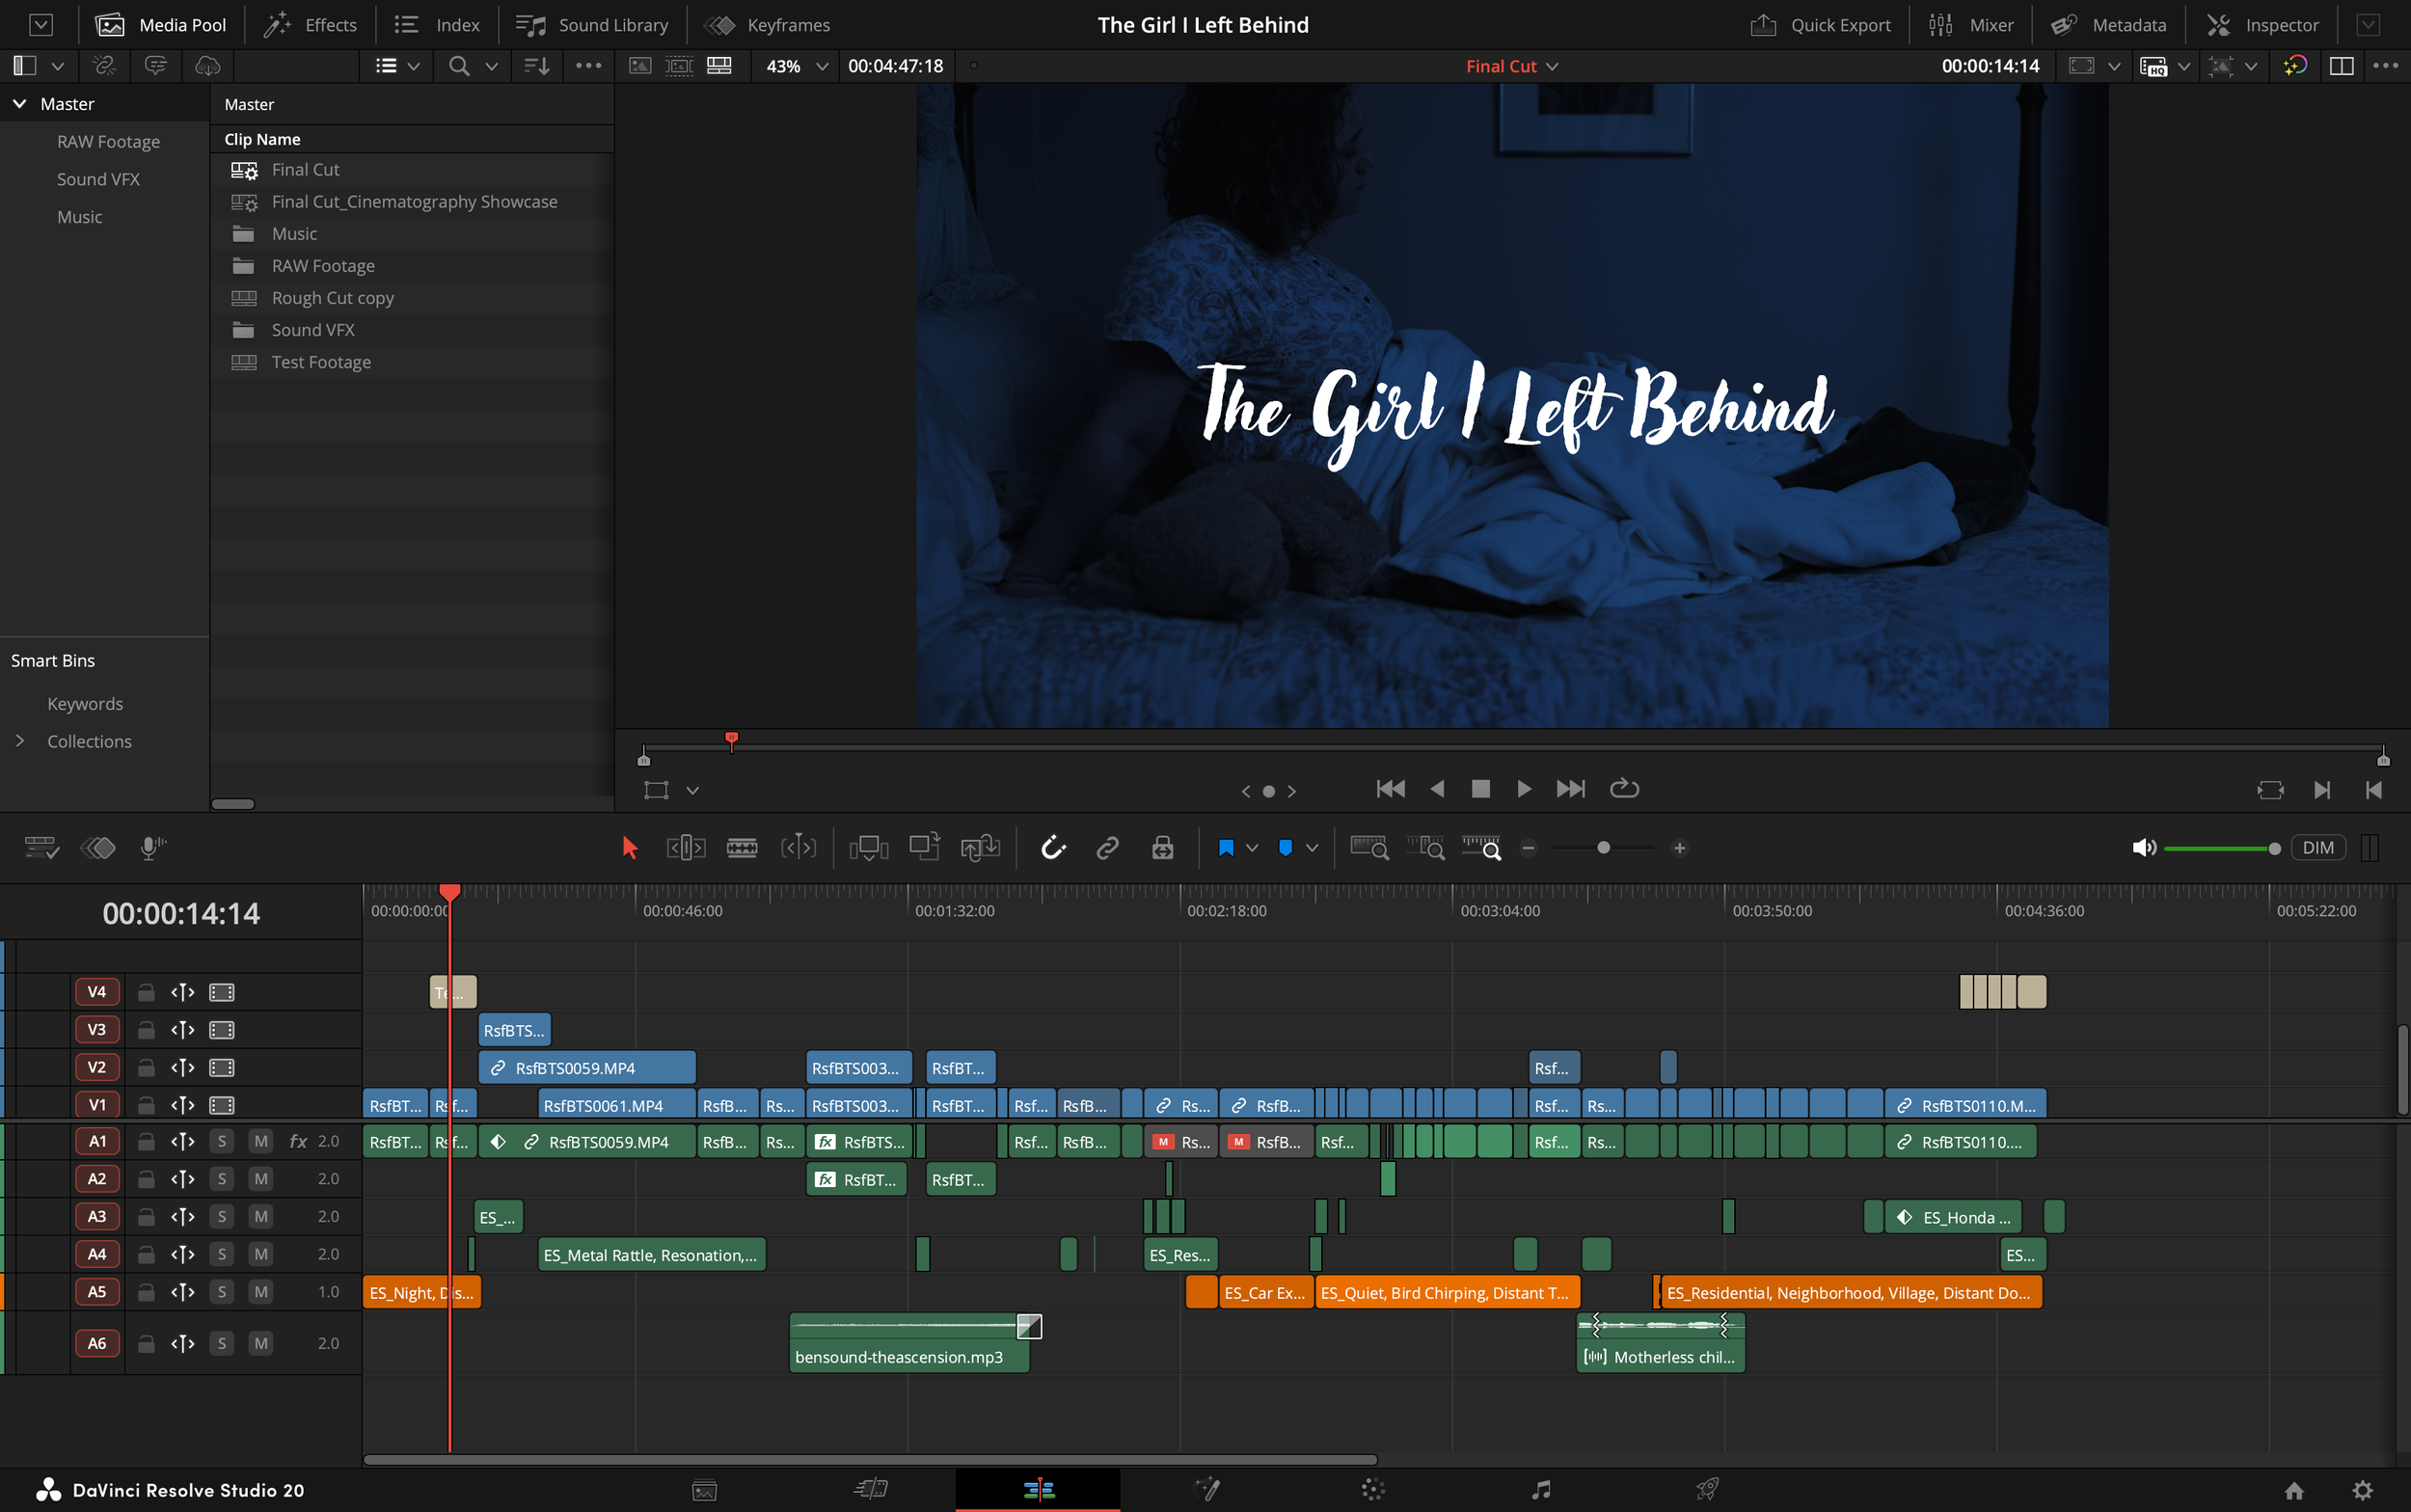Solo audio track A5
The width and height of the screenshot is (2411, 1512).
pos(222,1291)
